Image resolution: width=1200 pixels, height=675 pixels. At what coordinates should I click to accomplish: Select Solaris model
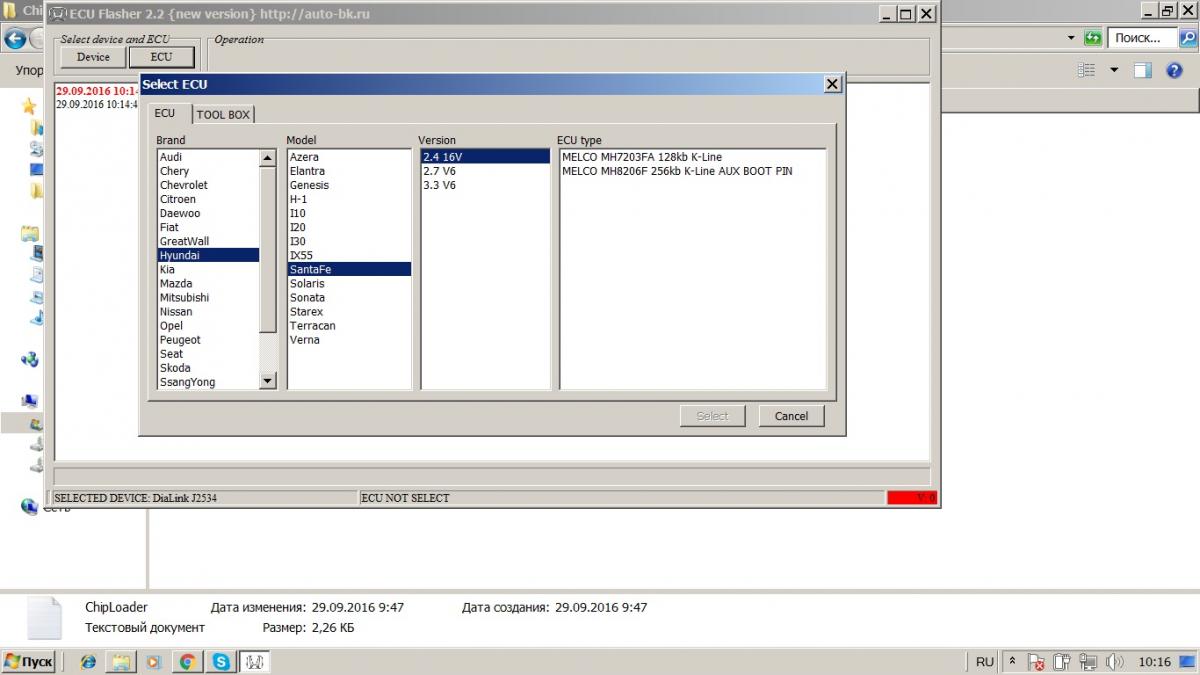[349, 283]
